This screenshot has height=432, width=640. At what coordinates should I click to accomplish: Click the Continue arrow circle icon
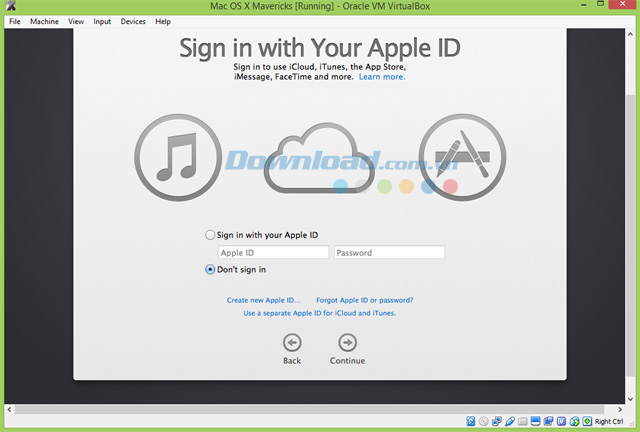point(347,343)
